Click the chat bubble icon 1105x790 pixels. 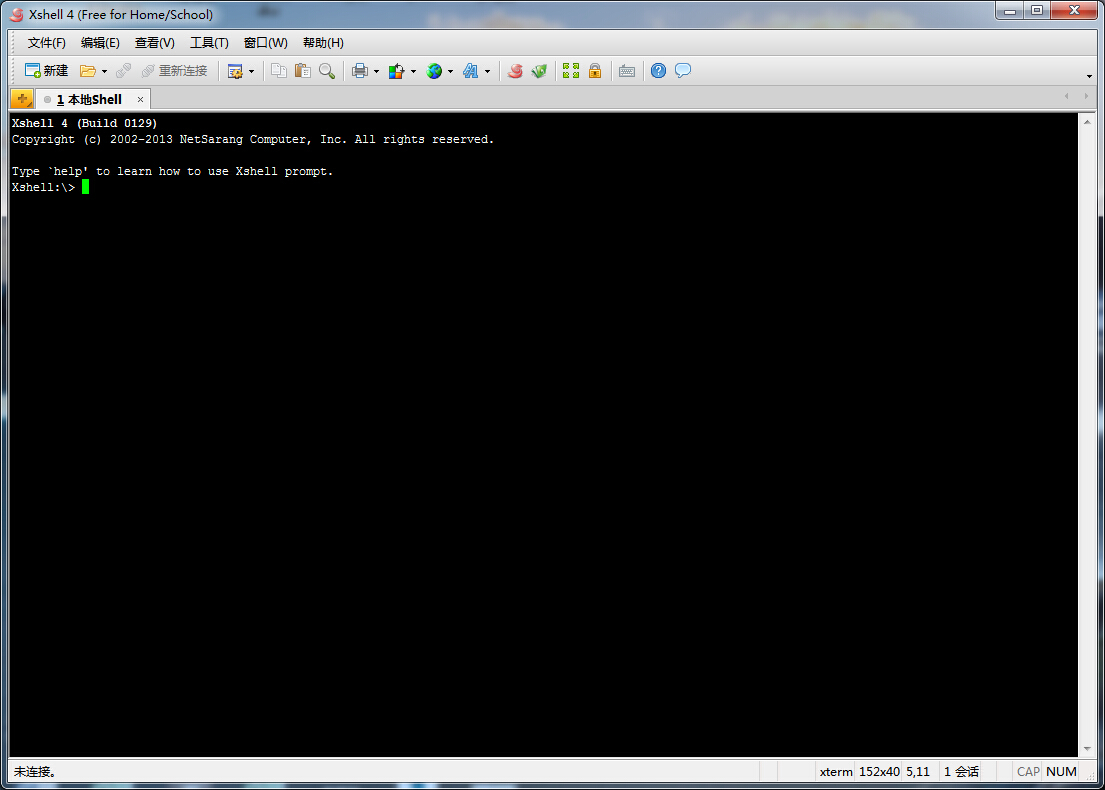tap(682, 71)
